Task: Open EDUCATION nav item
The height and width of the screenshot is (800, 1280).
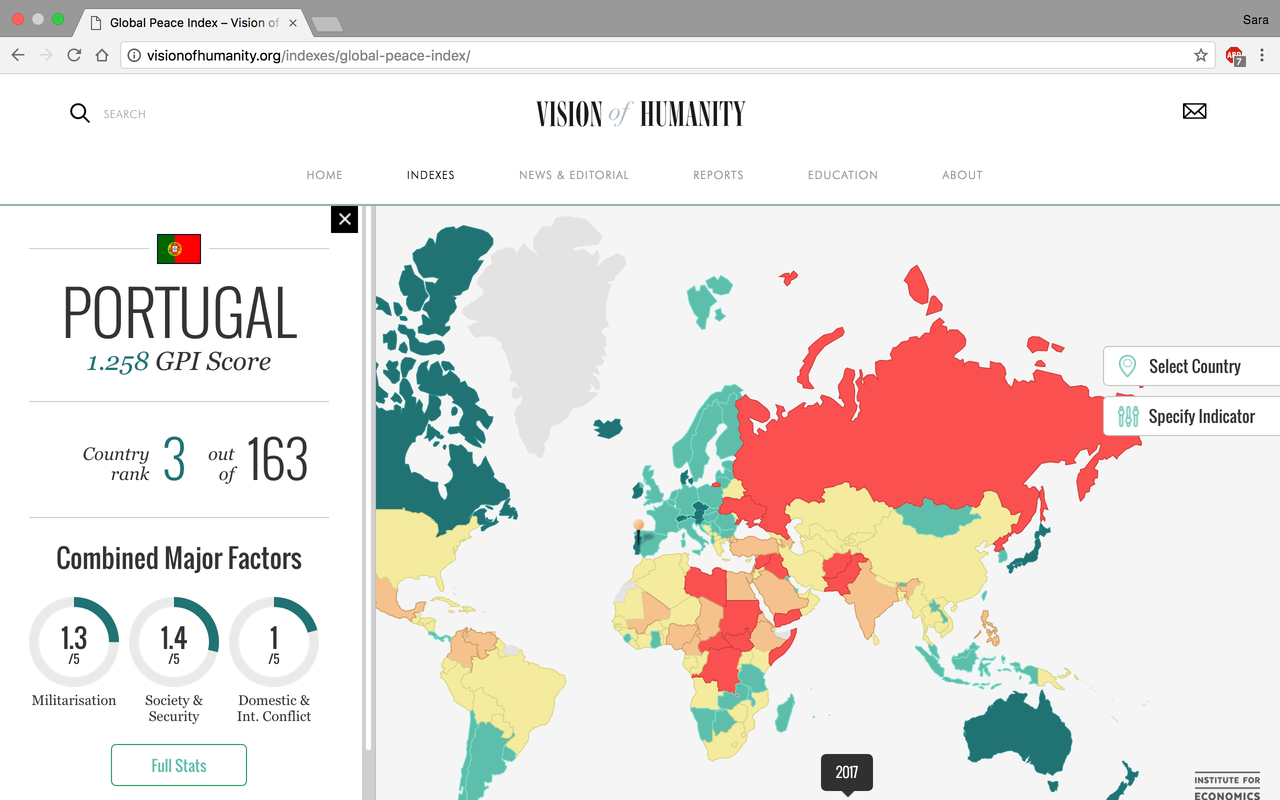Action: point(843,175)
